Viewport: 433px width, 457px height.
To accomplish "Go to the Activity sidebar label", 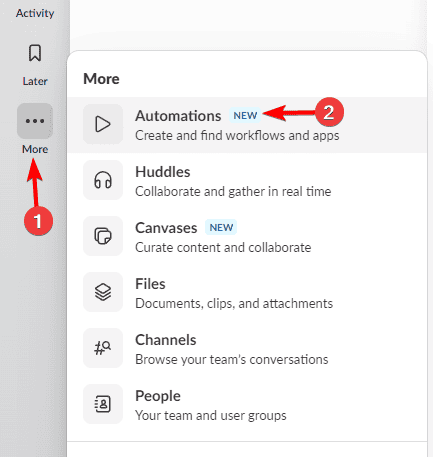I will click(35, 13).
